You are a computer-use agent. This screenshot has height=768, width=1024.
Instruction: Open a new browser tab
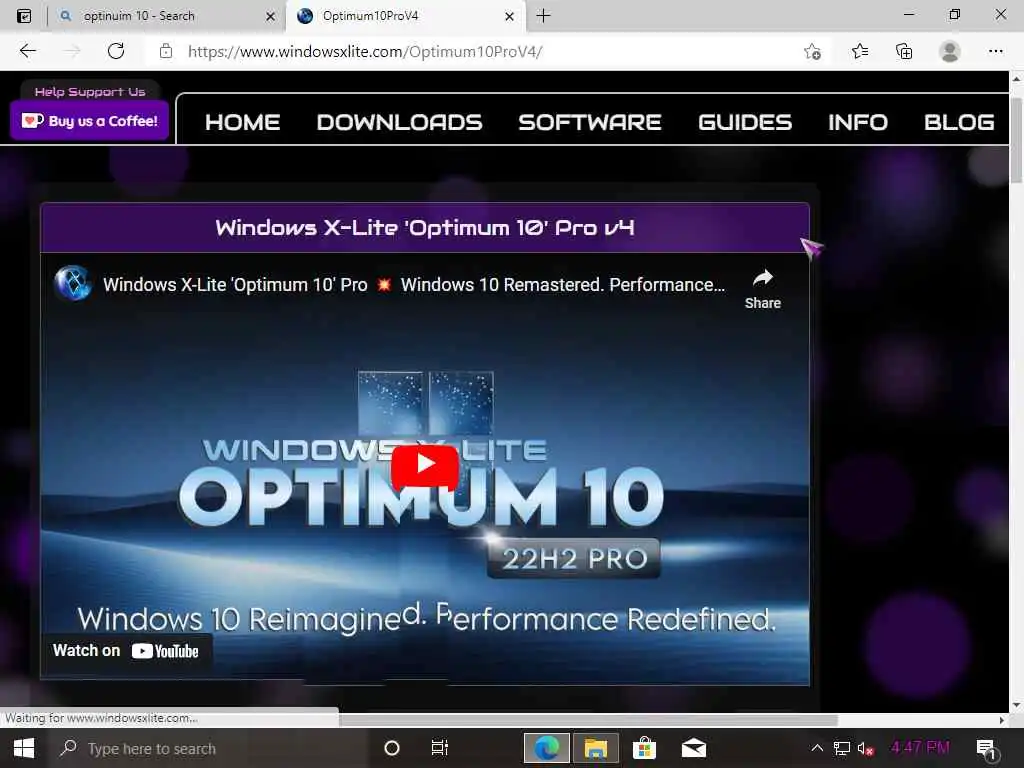click(543, 16)
